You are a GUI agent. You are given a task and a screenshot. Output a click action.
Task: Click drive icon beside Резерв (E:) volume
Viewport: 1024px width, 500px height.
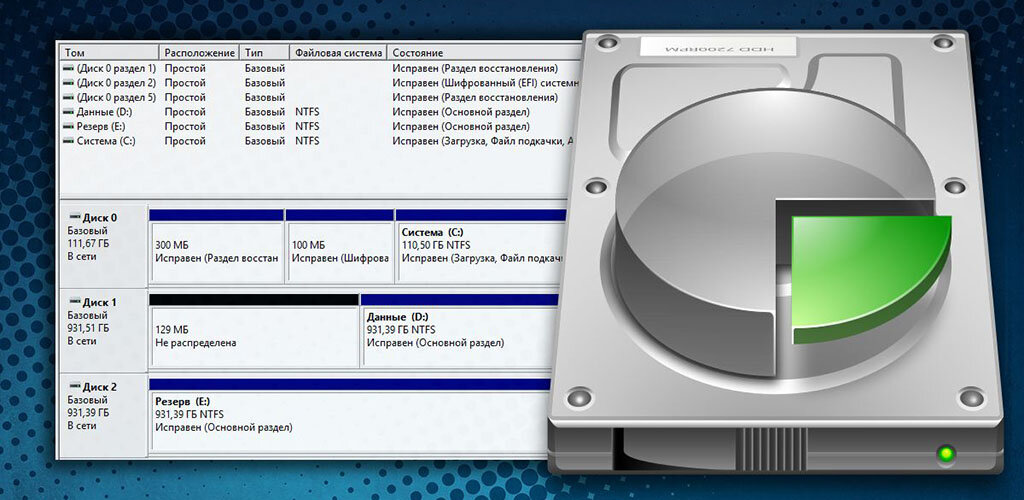tap(69, 126)
